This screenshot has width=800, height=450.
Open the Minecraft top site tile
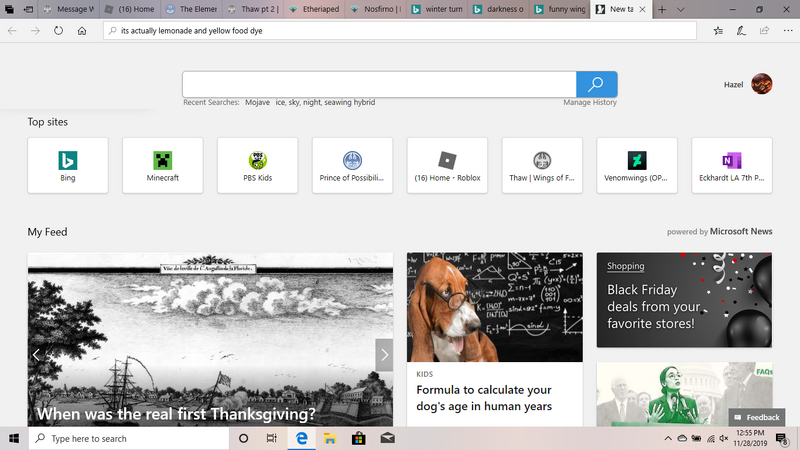click(163, 166)
